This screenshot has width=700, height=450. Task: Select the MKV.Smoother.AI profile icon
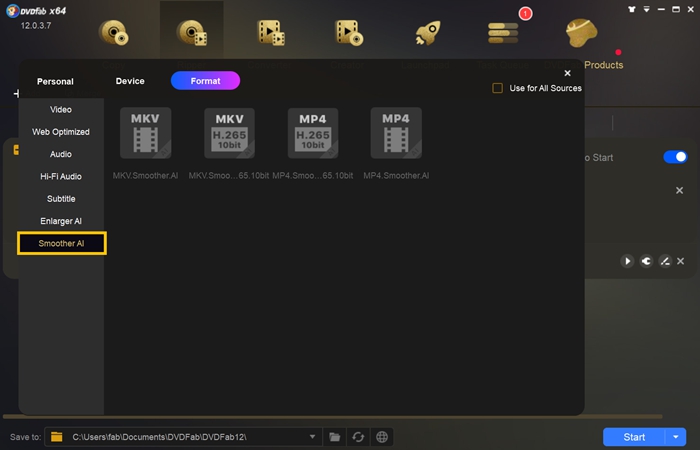[x=146, y=133]
